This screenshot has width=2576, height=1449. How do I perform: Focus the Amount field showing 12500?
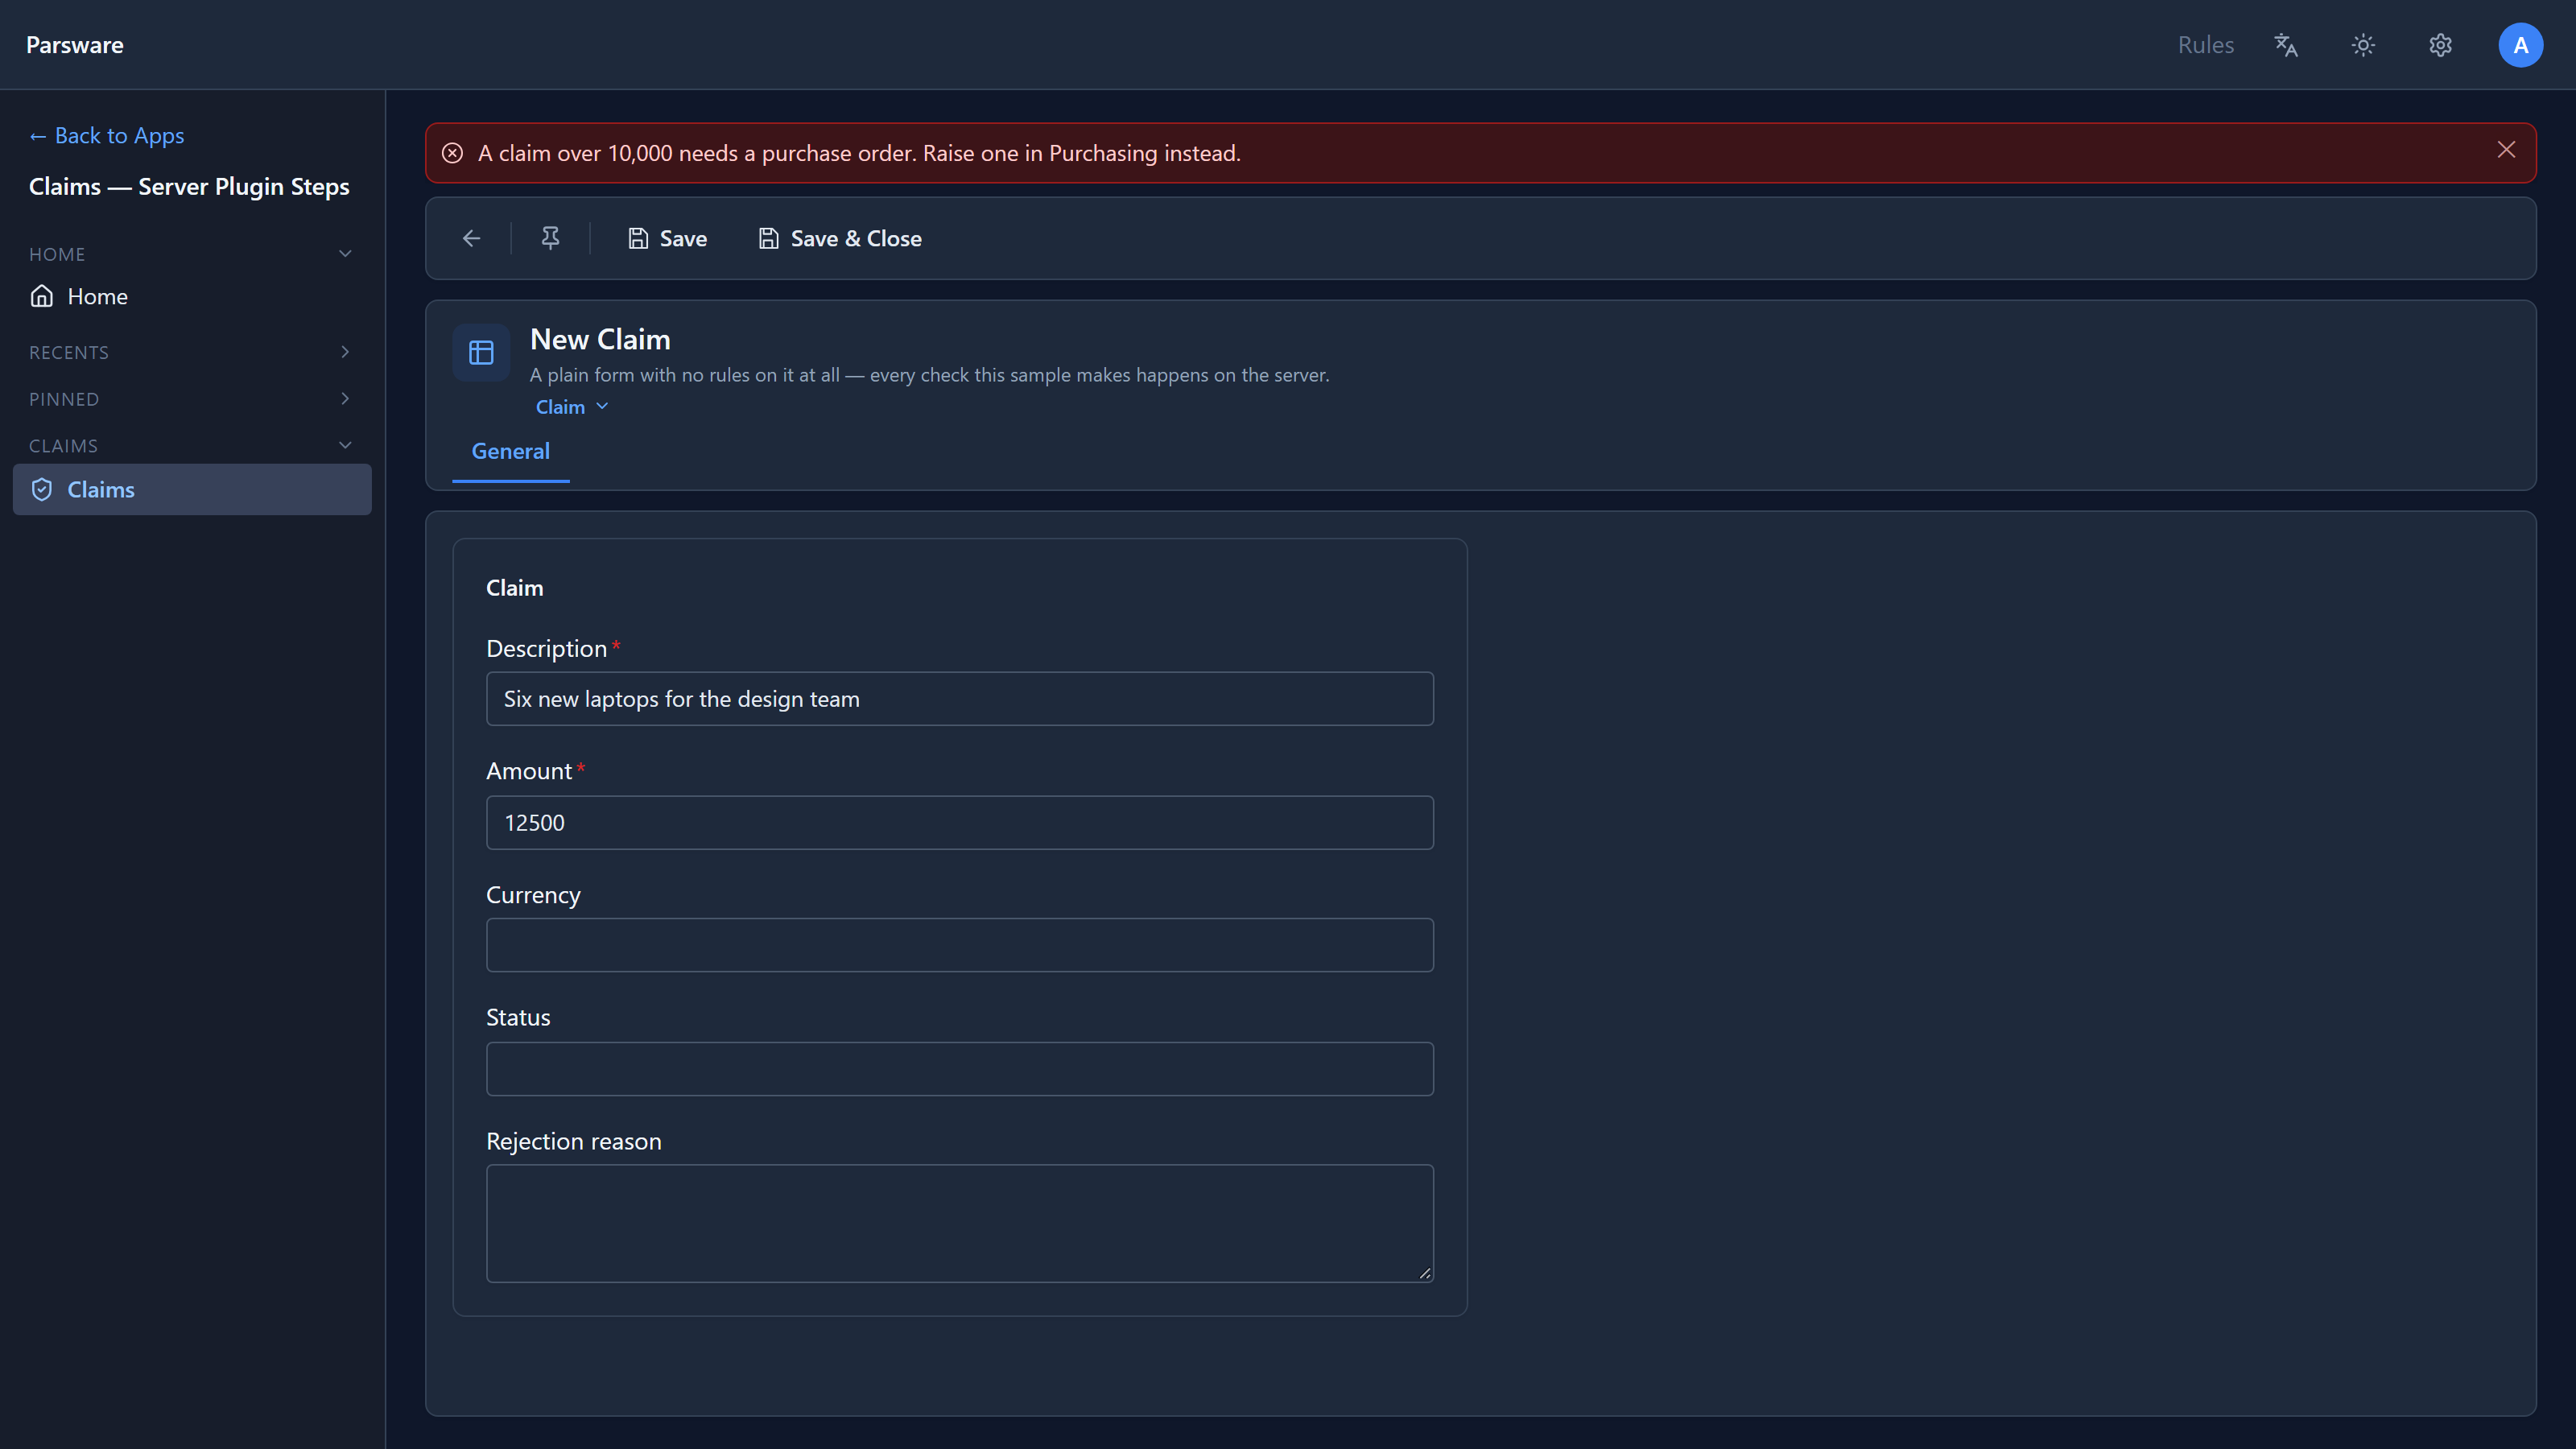[959, 822]
